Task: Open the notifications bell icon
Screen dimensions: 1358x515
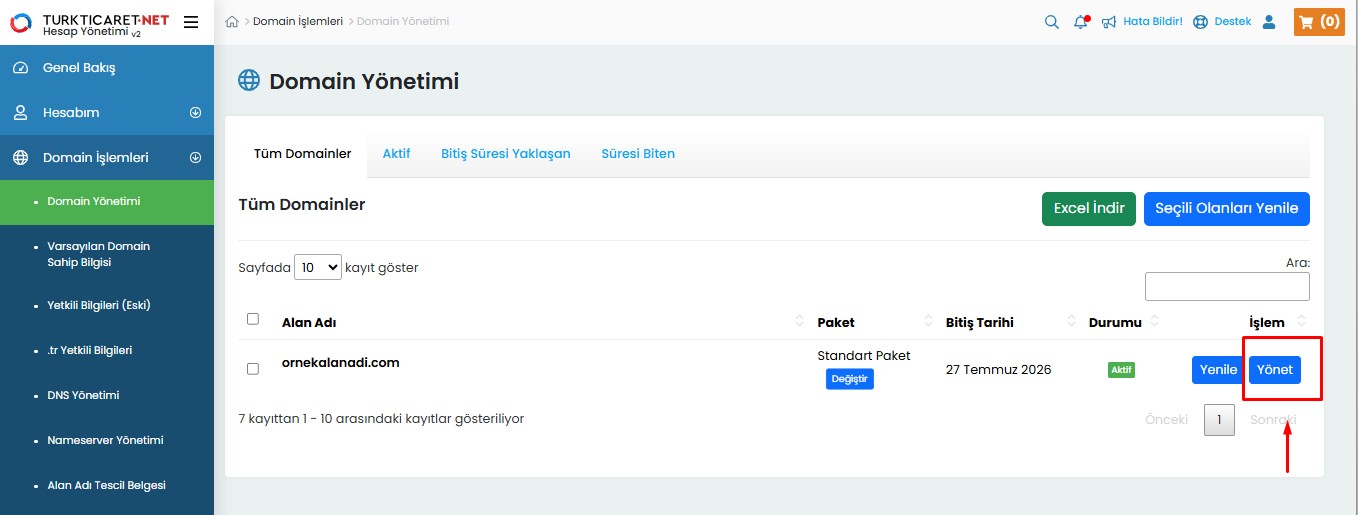Action: click(x=1080, y=22)
